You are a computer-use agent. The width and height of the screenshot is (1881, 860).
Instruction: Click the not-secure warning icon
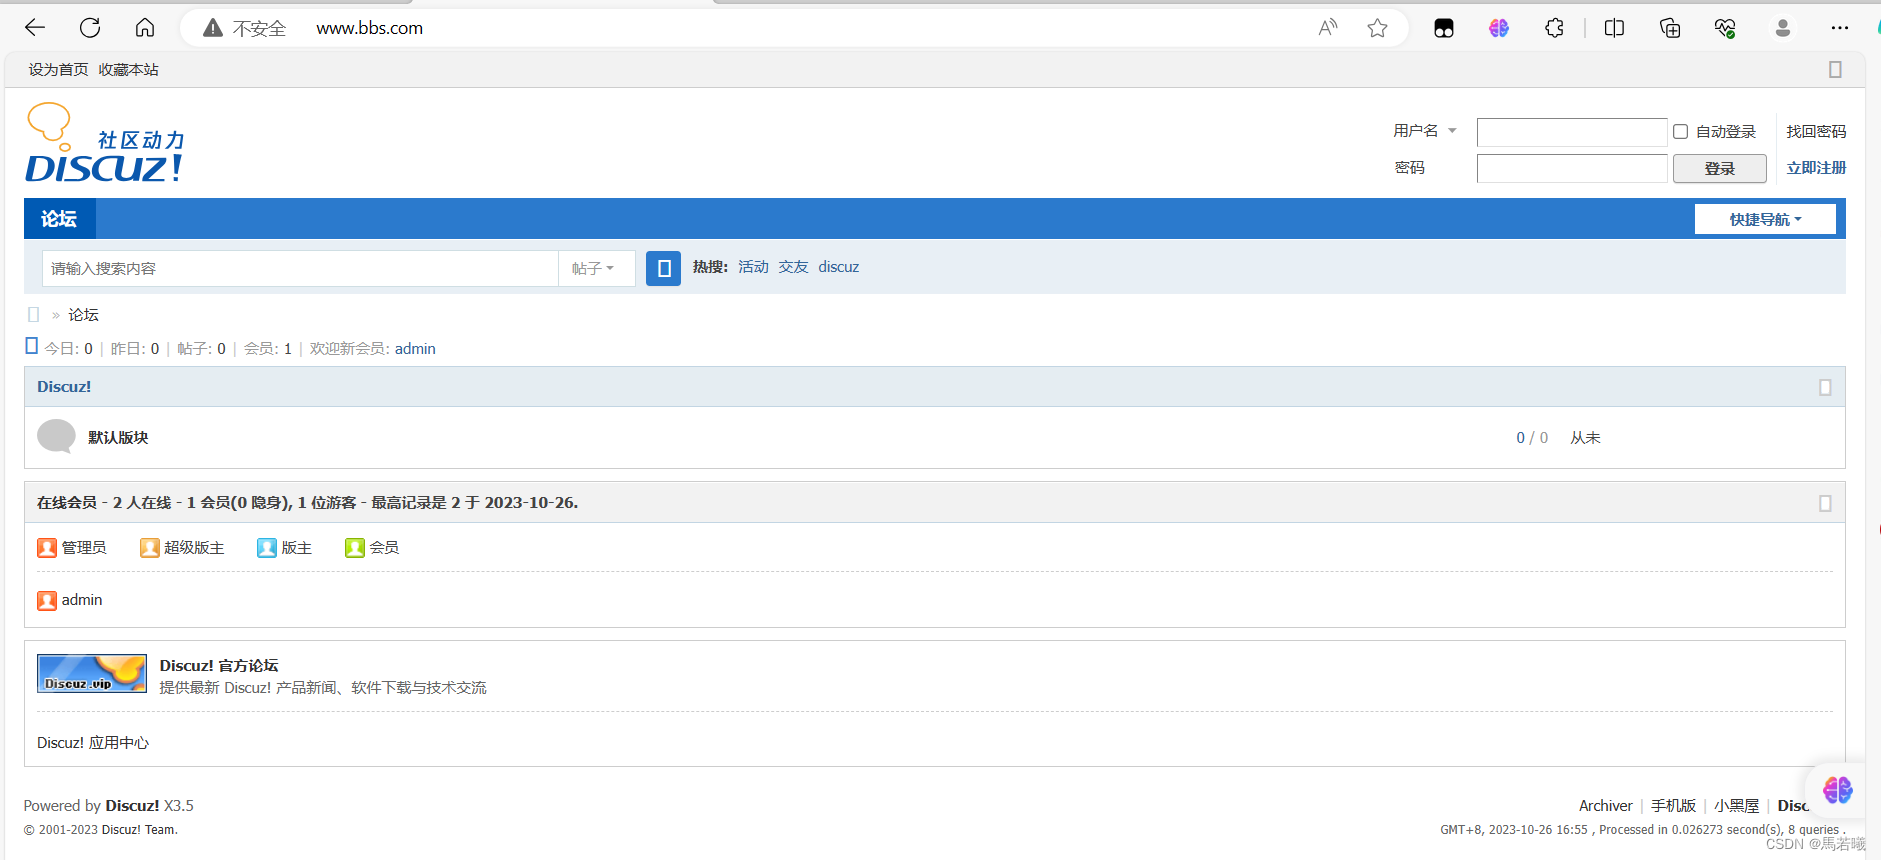click(213, 28)
